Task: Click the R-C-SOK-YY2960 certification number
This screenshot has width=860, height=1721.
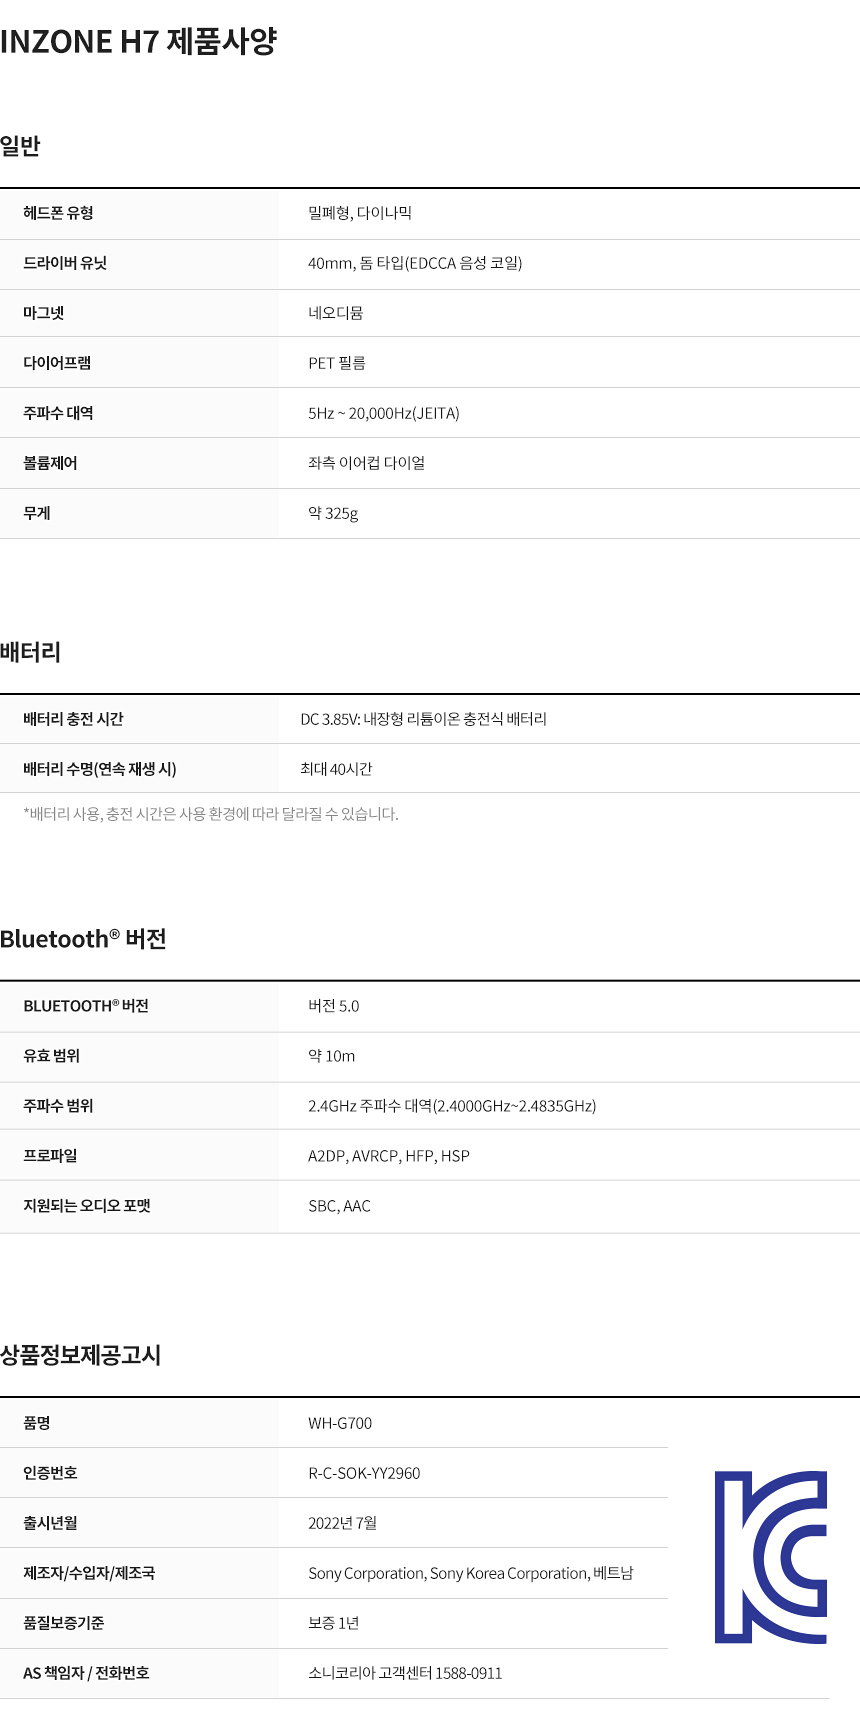Action: (364, 1473)
